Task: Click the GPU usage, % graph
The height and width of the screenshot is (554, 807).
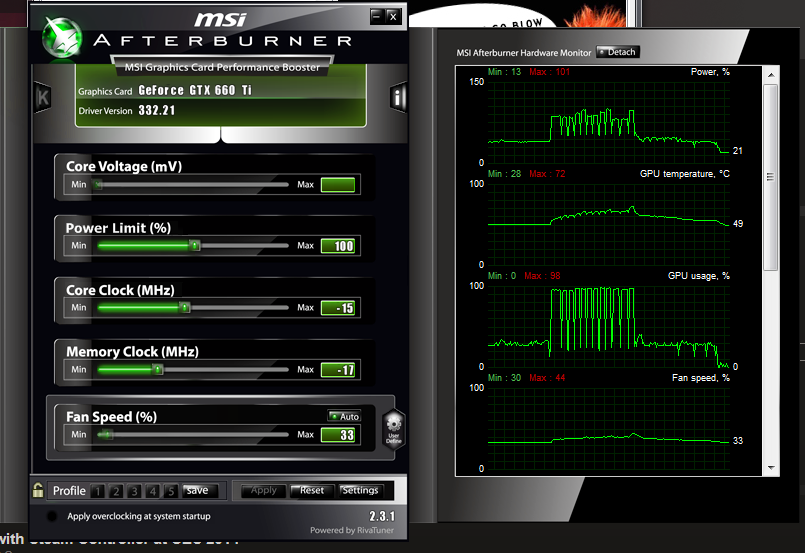Action: 608,326
